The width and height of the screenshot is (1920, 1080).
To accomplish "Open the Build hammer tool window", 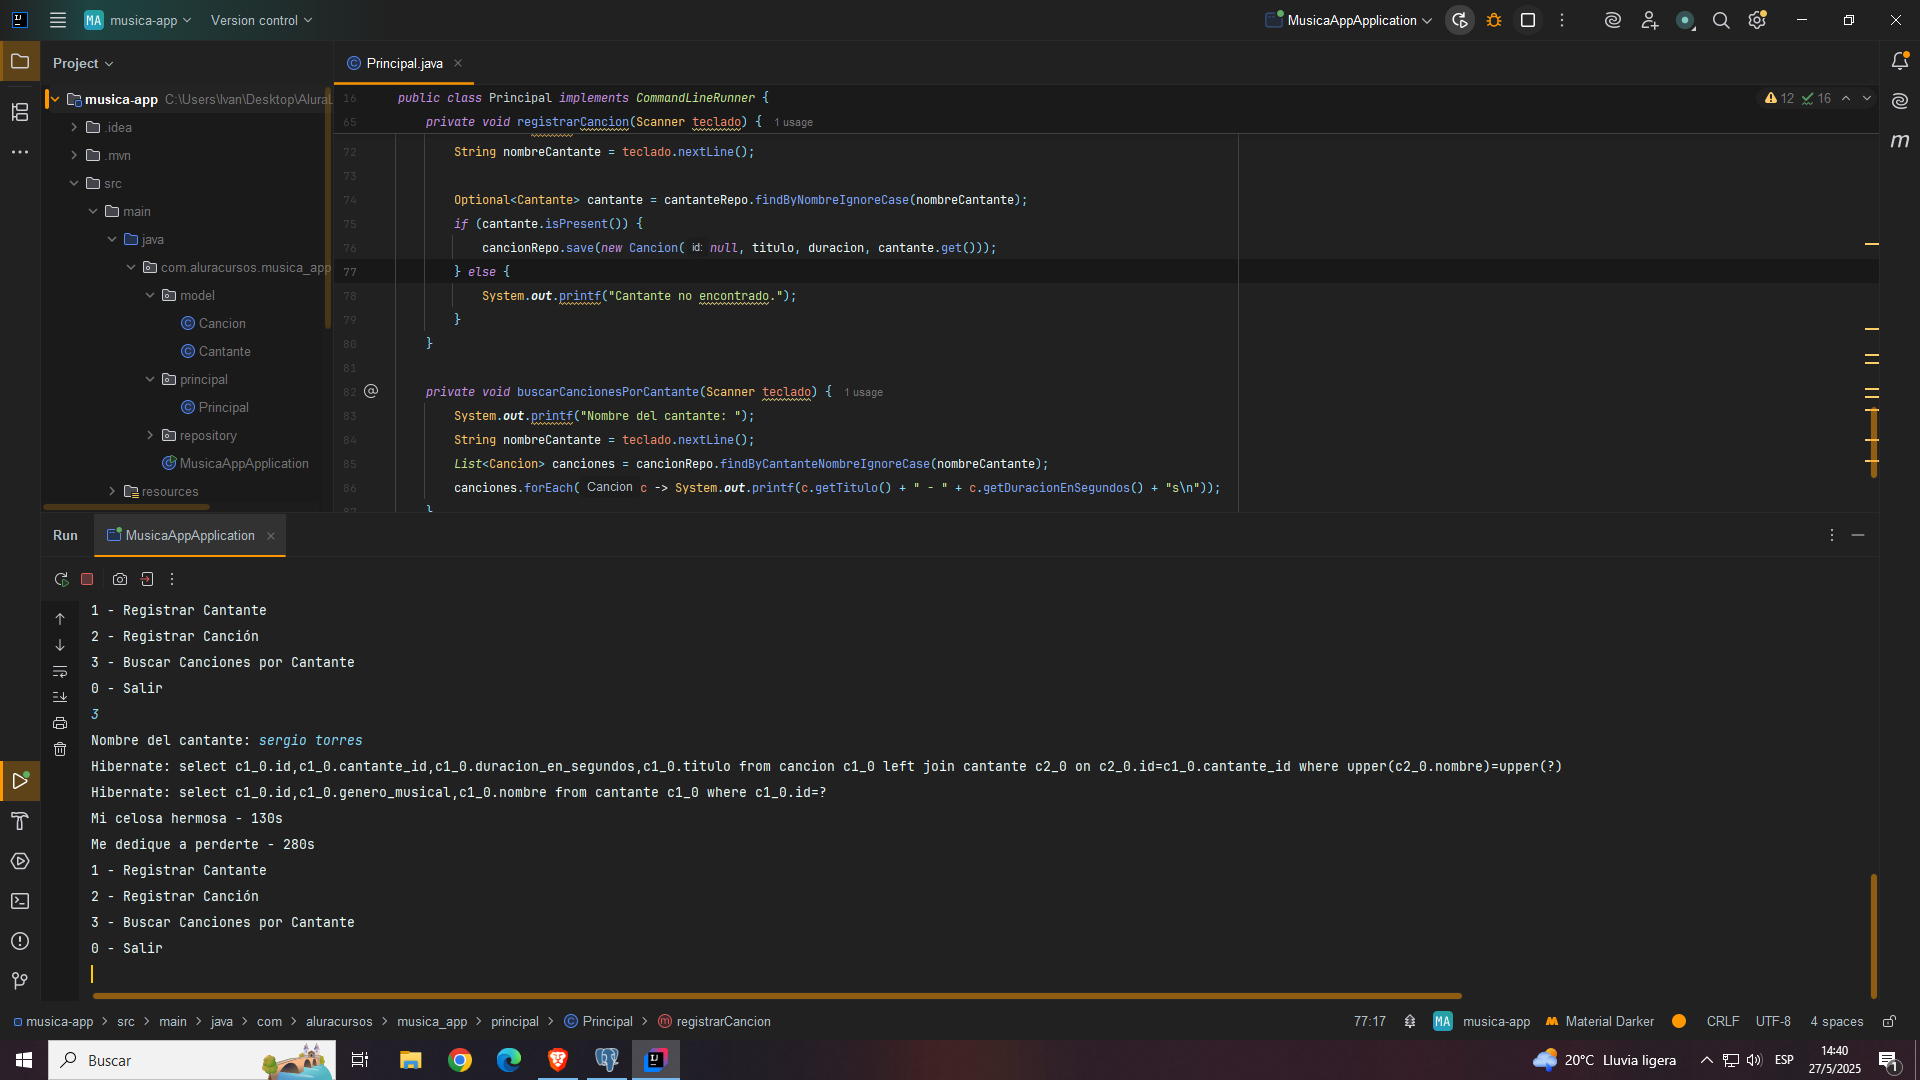I will click(20, 821).
